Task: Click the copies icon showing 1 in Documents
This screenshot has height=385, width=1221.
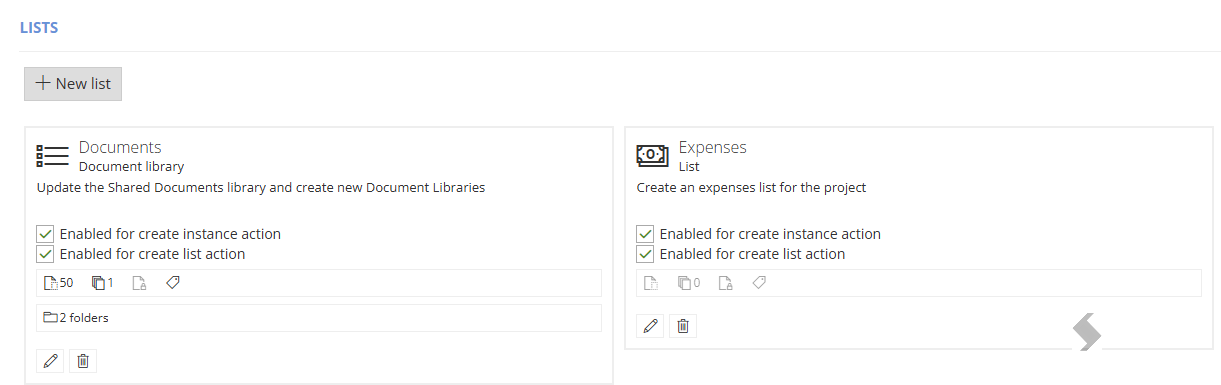Action: tap(102, 283)
